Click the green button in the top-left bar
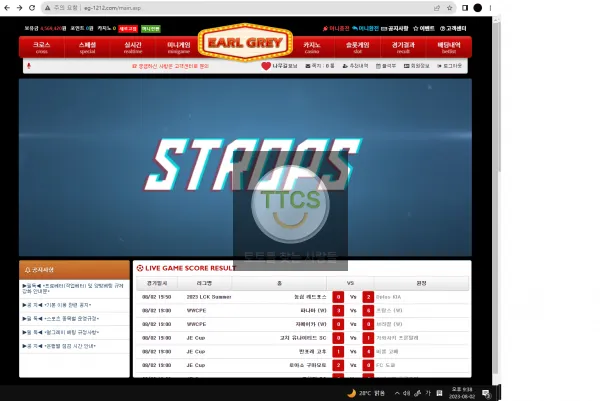The image size is (600, 401). click(x=151, y=29)
